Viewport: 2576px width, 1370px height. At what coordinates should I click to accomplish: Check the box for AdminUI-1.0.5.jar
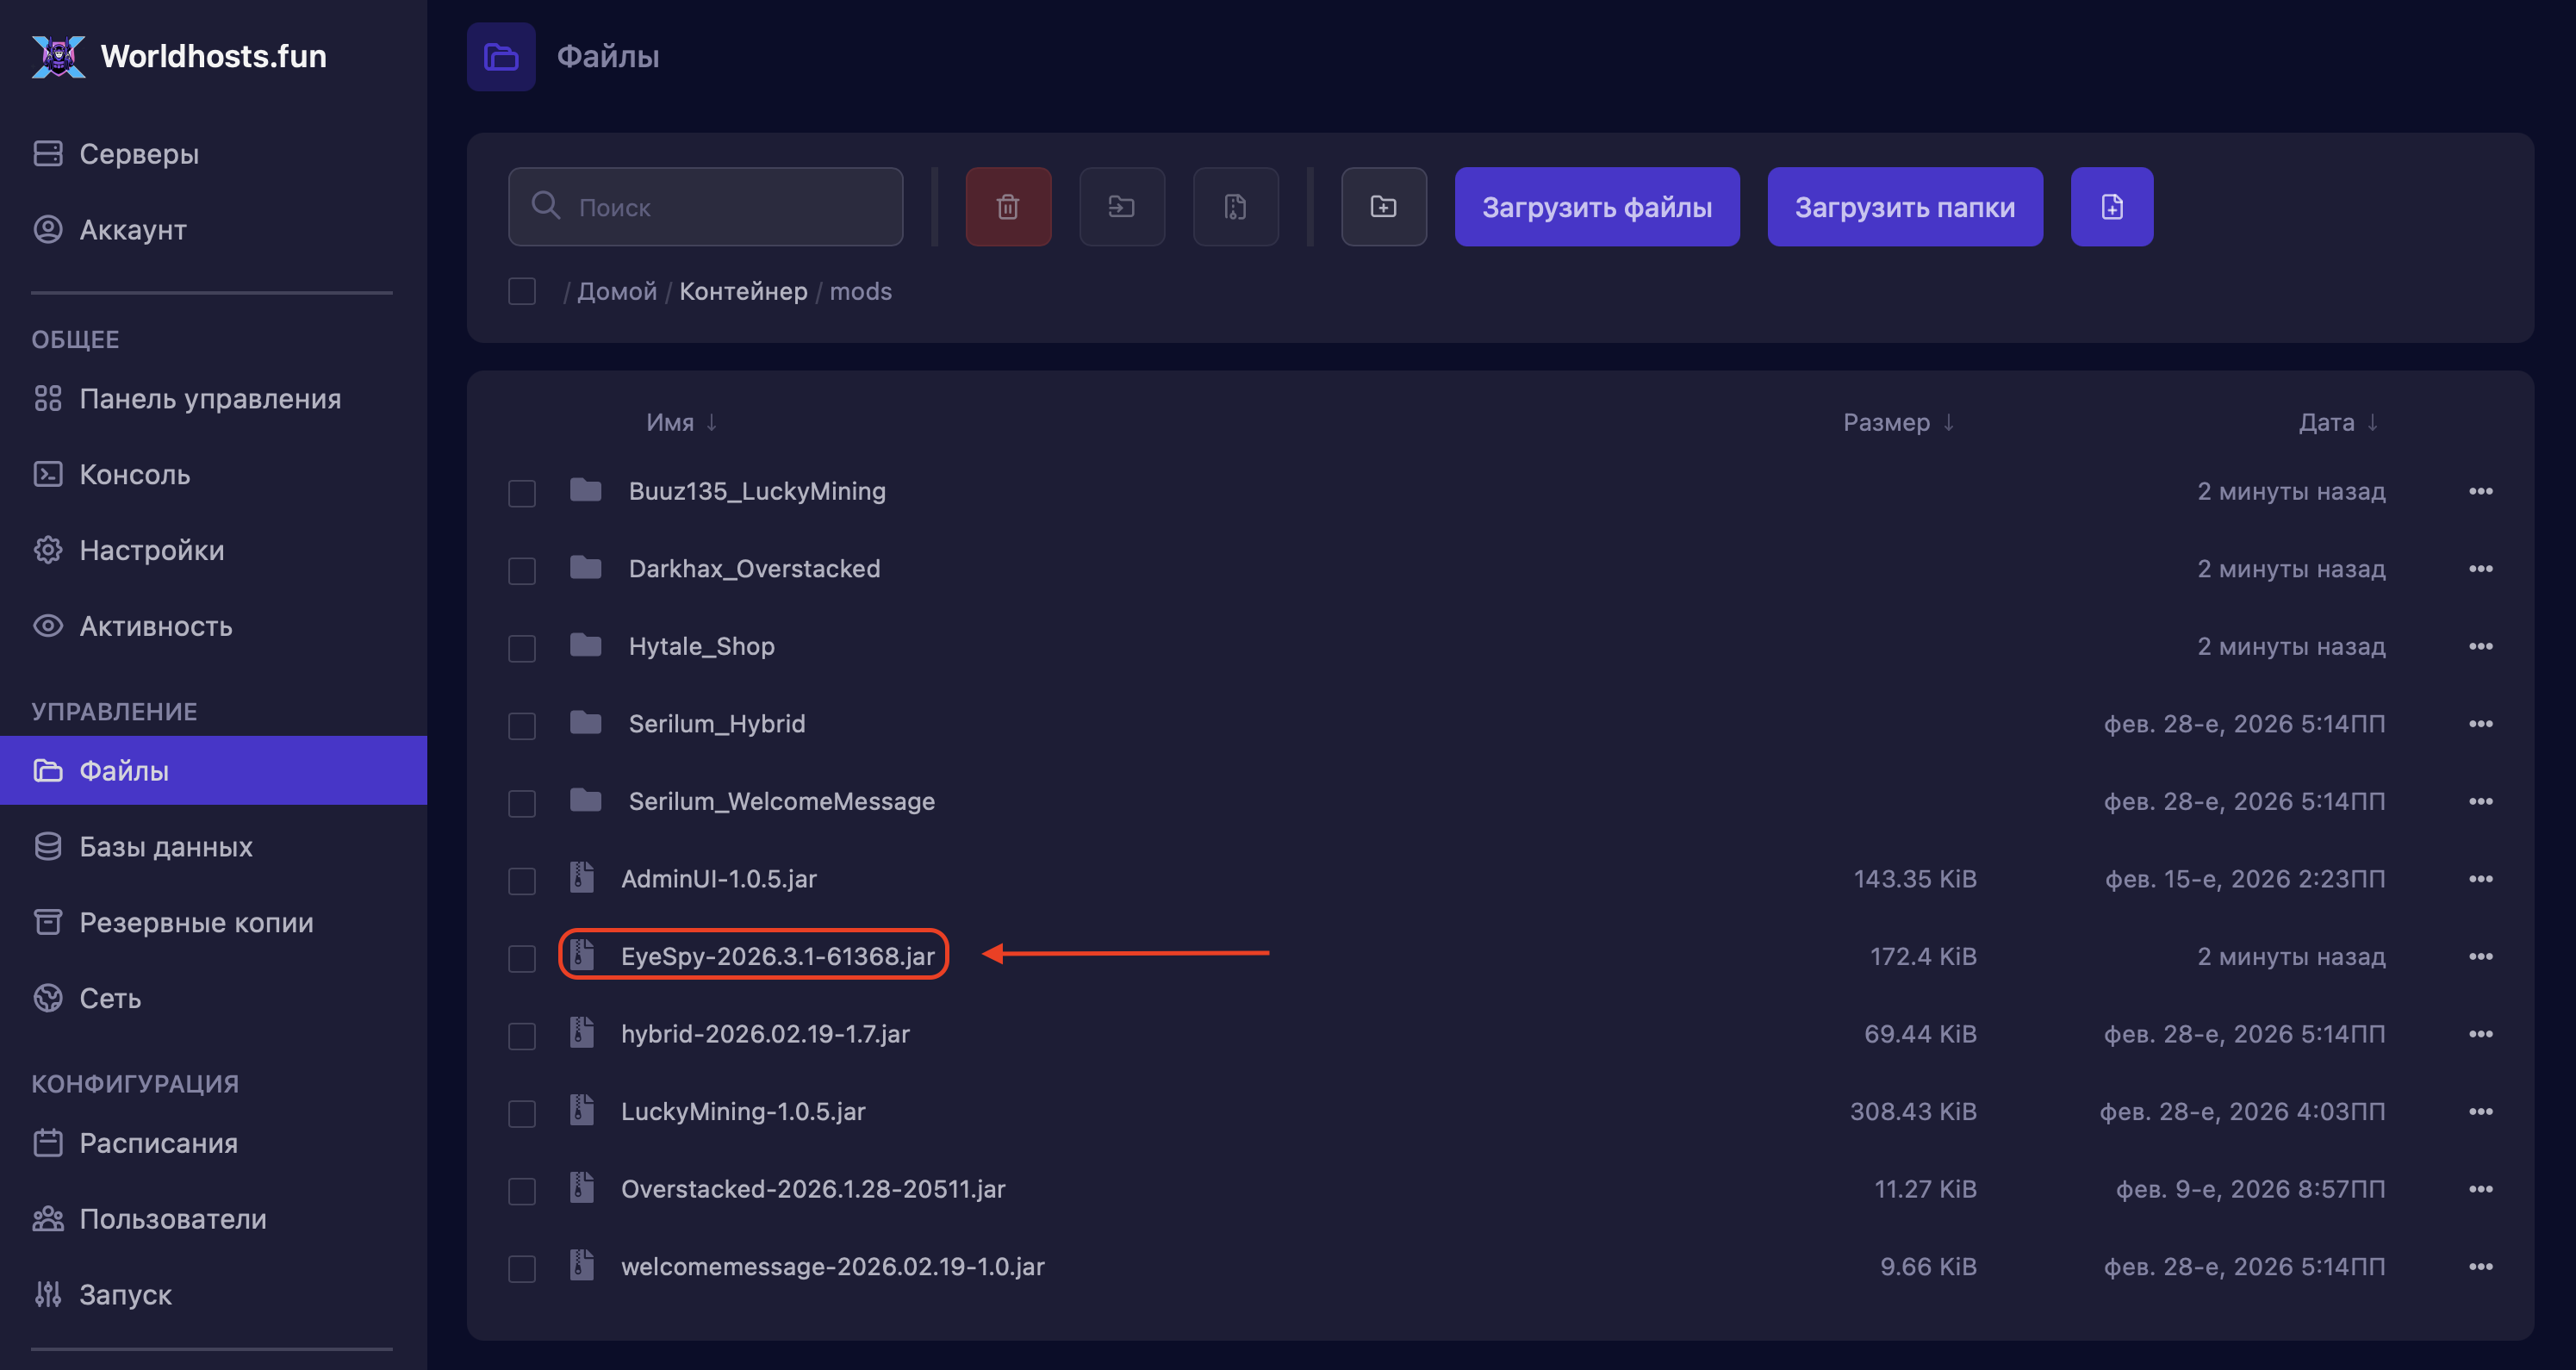click(522, 880)
